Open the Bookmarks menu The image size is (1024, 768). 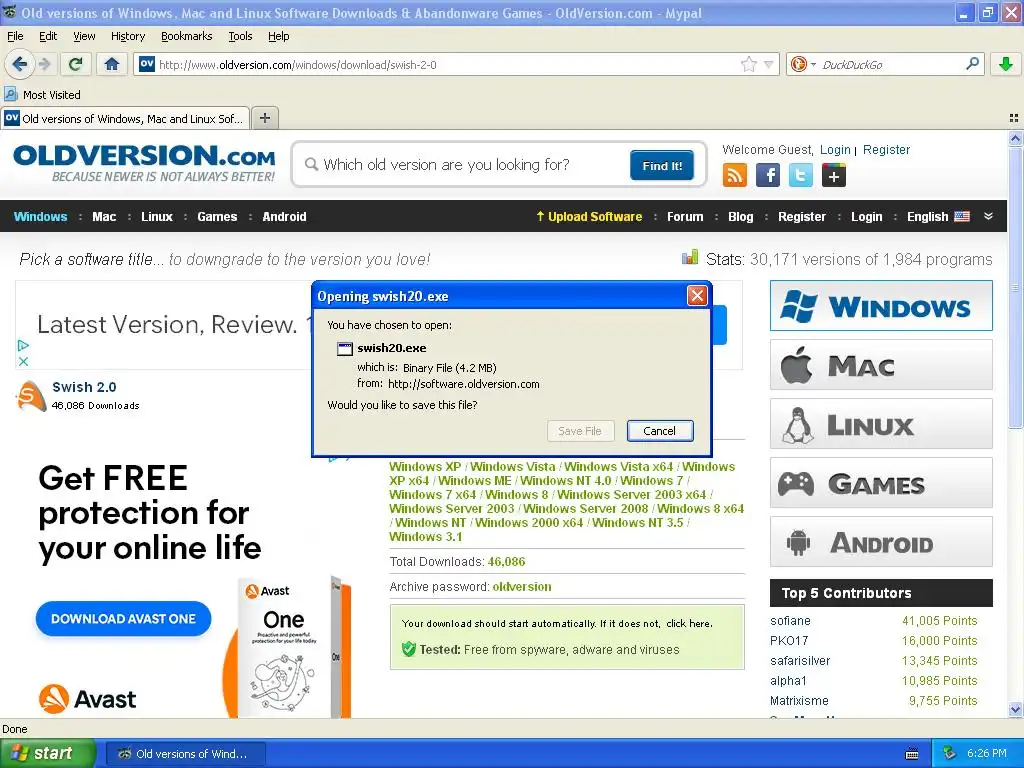(186, 36)
